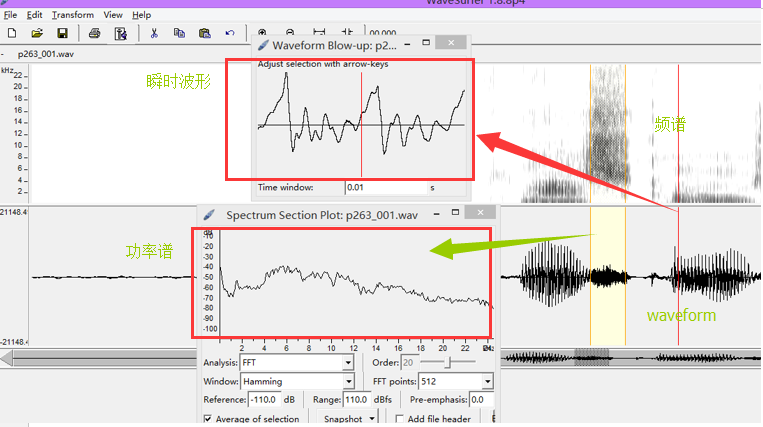763x427 pixels.
Task: Click the overview waveform selection region
Action: click(591, 358)
